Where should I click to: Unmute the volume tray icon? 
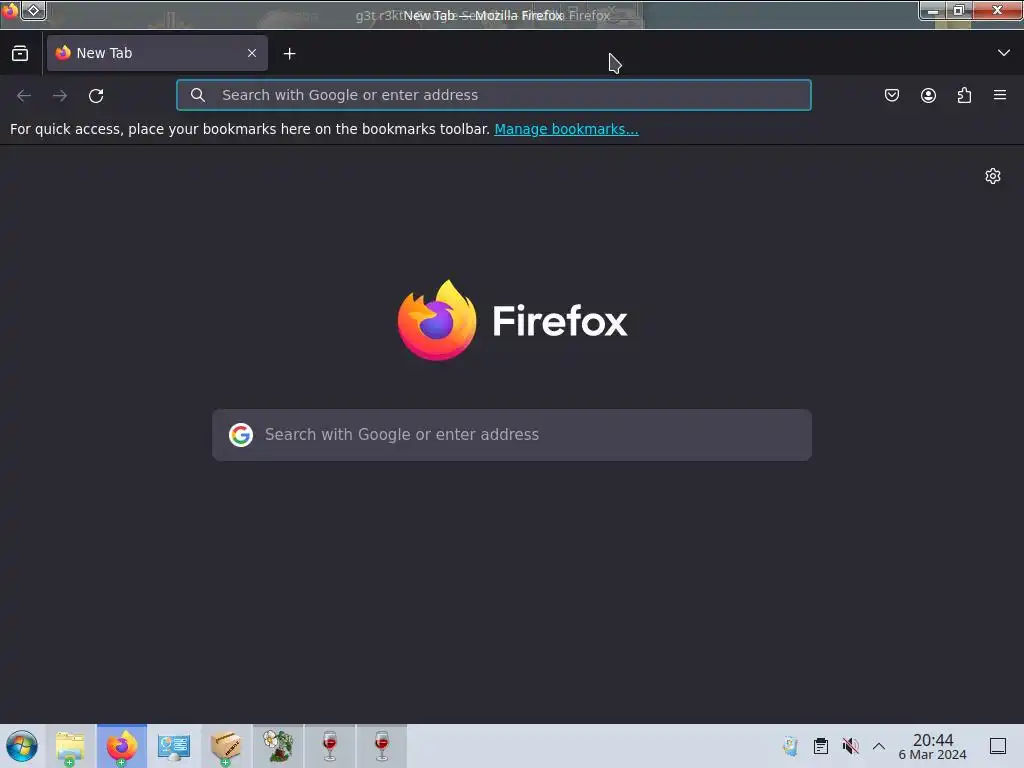point(850,746)
